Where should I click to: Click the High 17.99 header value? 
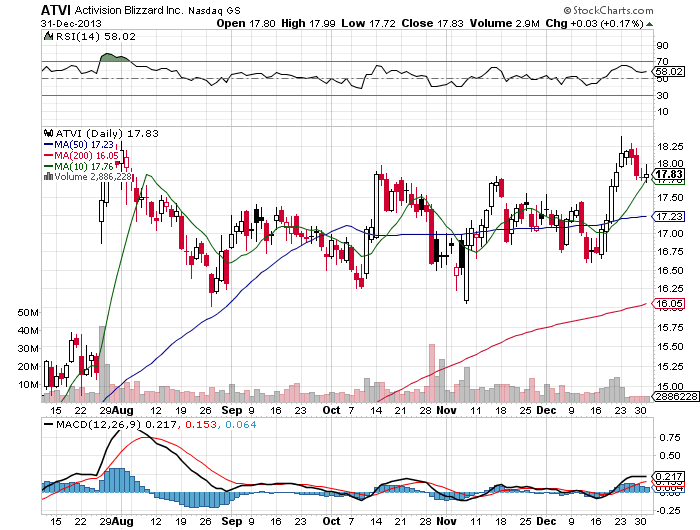[308, 23]
